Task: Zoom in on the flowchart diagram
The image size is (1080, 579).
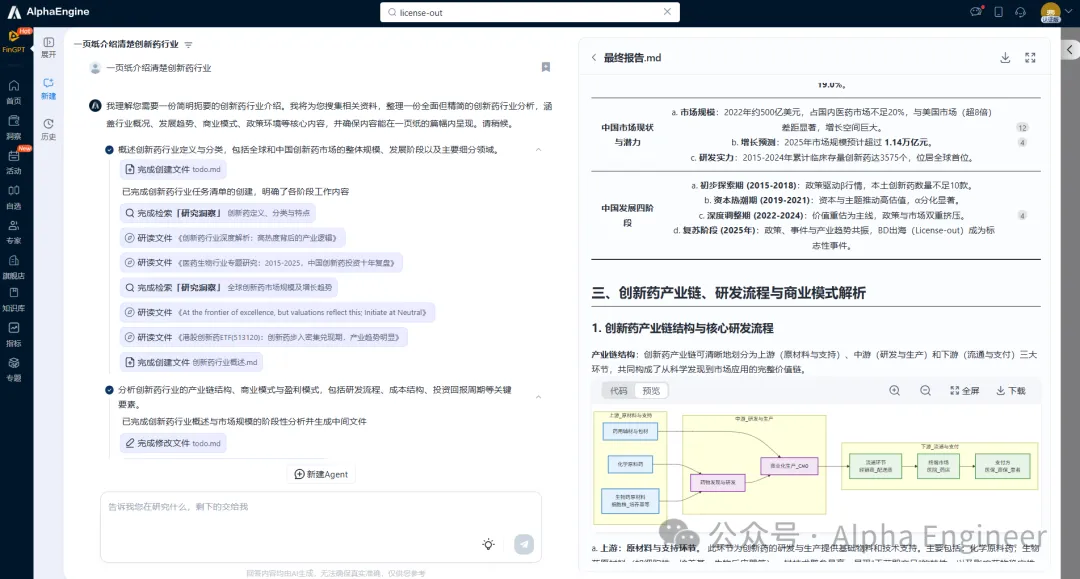Action: click(893, 391)
